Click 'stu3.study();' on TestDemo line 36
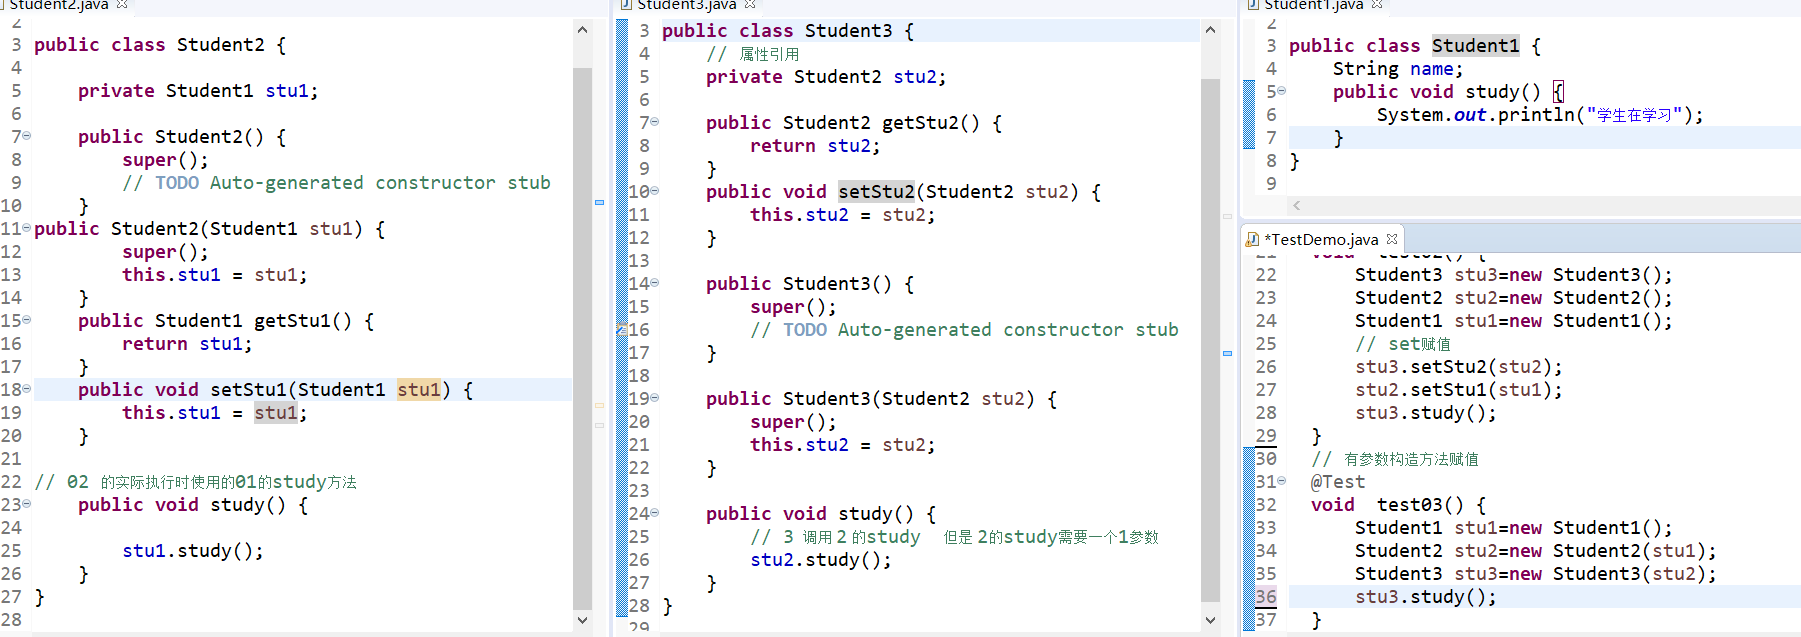This screenshot has width=1801, height=637. point(1426,597)
